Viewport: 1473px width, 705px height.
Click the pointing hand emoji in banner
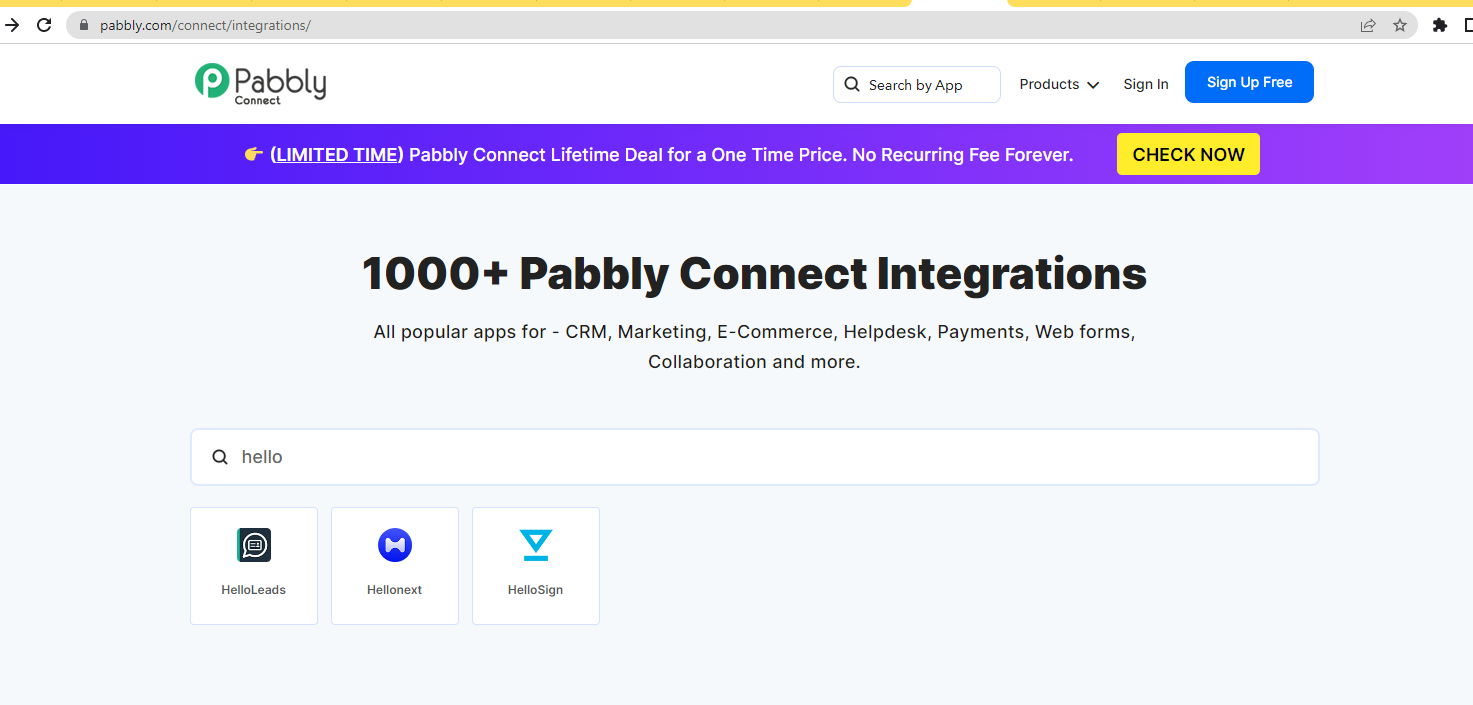[x=253, y=155]
